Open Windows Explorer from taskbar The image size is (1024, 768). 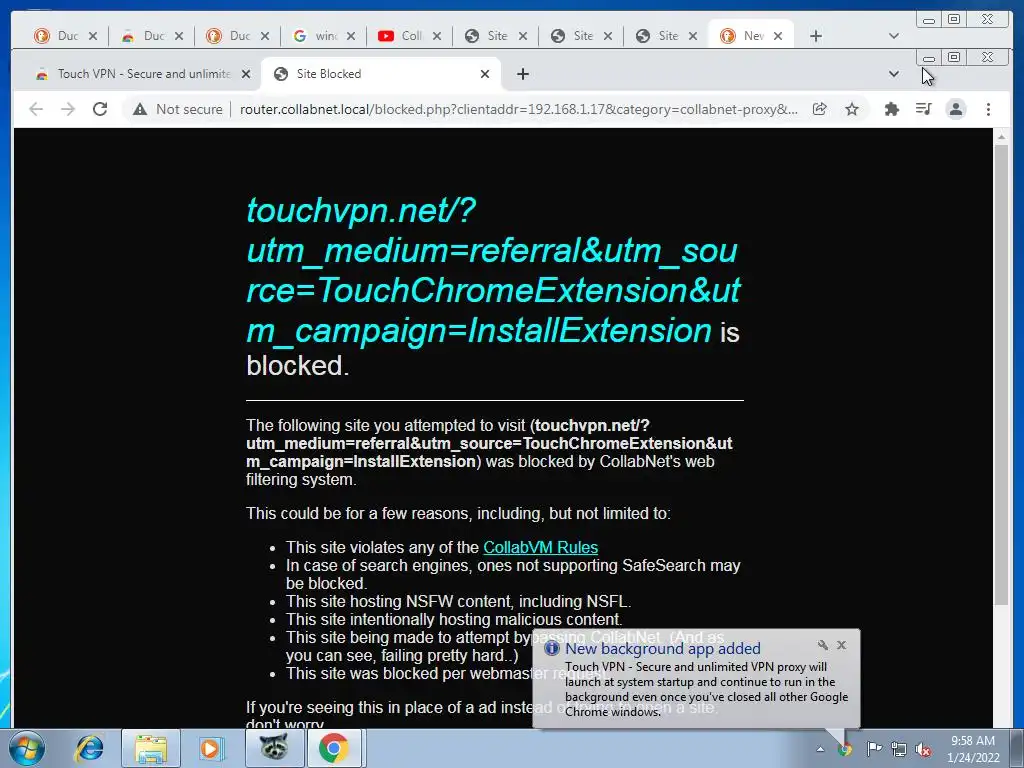tap(150, 748)
